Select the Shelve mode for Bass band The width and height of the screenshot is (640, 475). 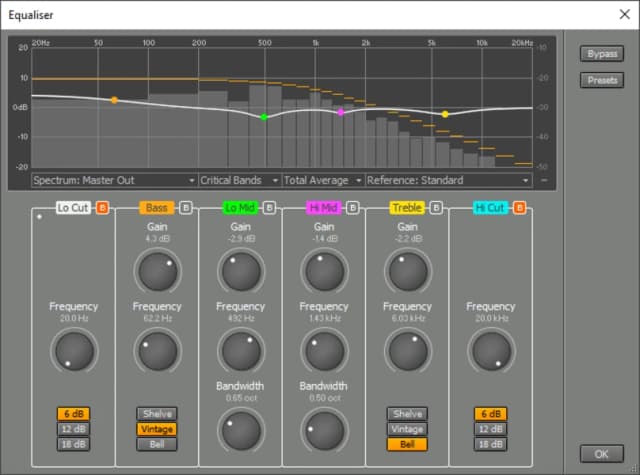[x=157, y=414]
